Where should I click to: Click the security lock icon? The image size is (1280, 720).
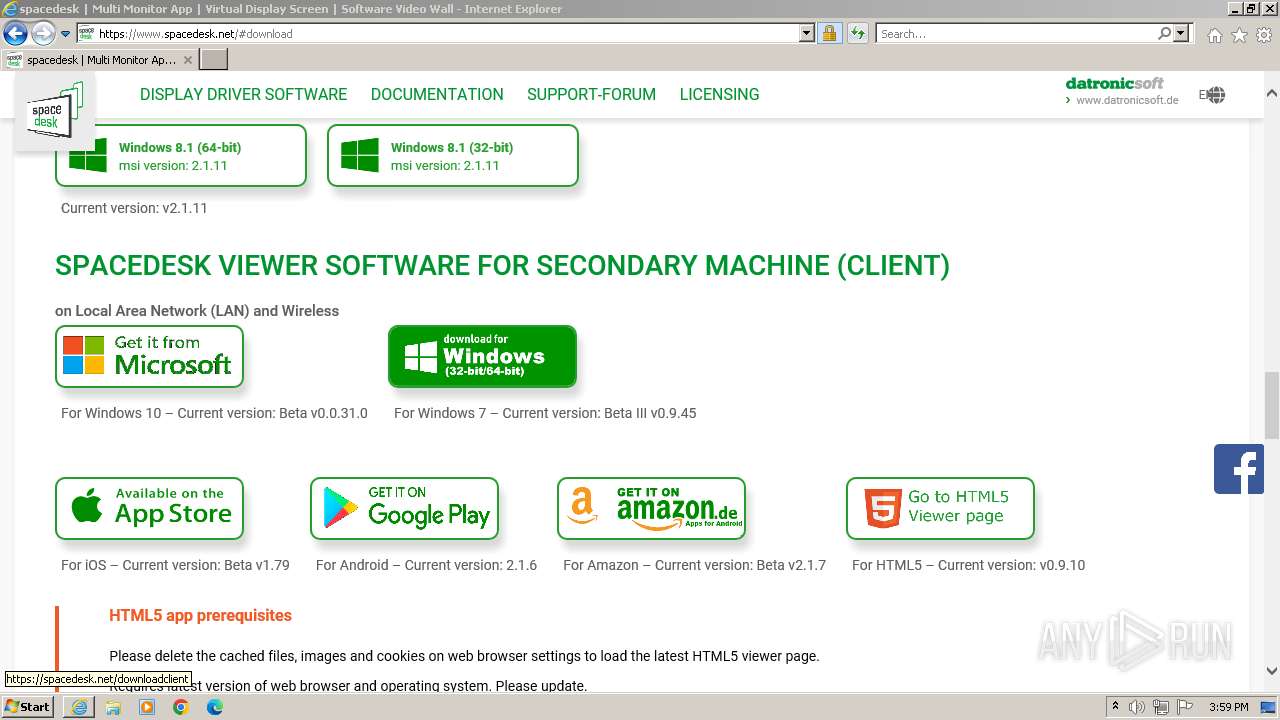tap(829, 33)
